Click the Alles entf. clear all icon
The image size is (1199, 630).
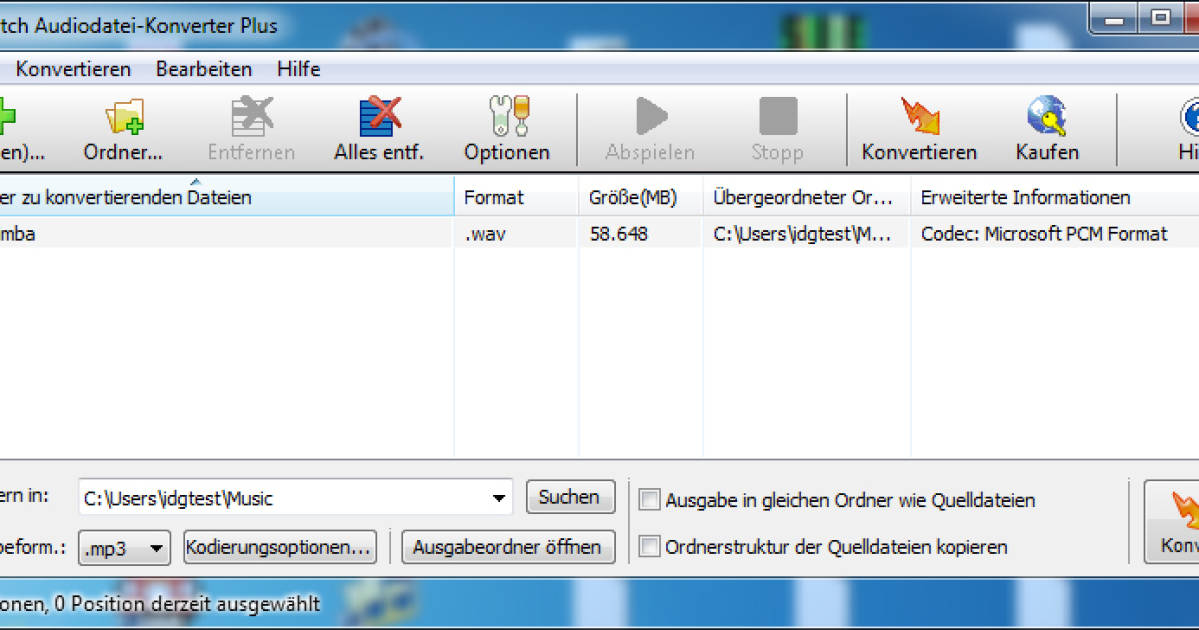(379, 118)
